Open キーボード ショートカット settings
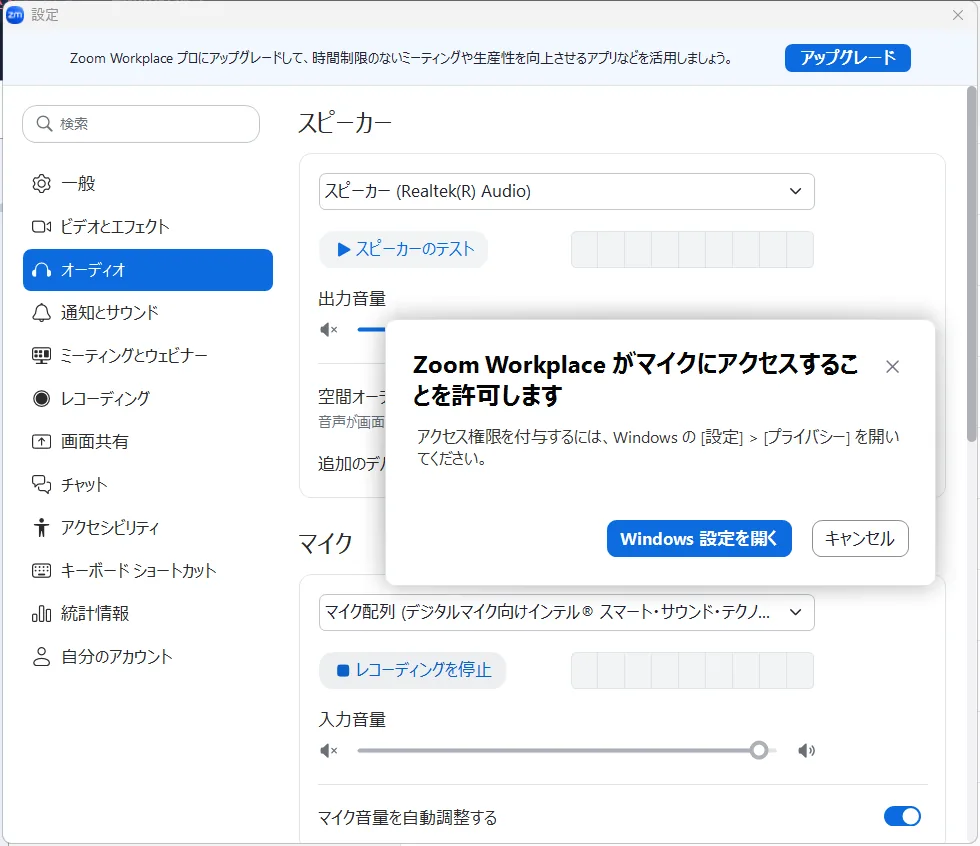Image resolution: width=980 pixels, height=846 pixels. [148, 570]
